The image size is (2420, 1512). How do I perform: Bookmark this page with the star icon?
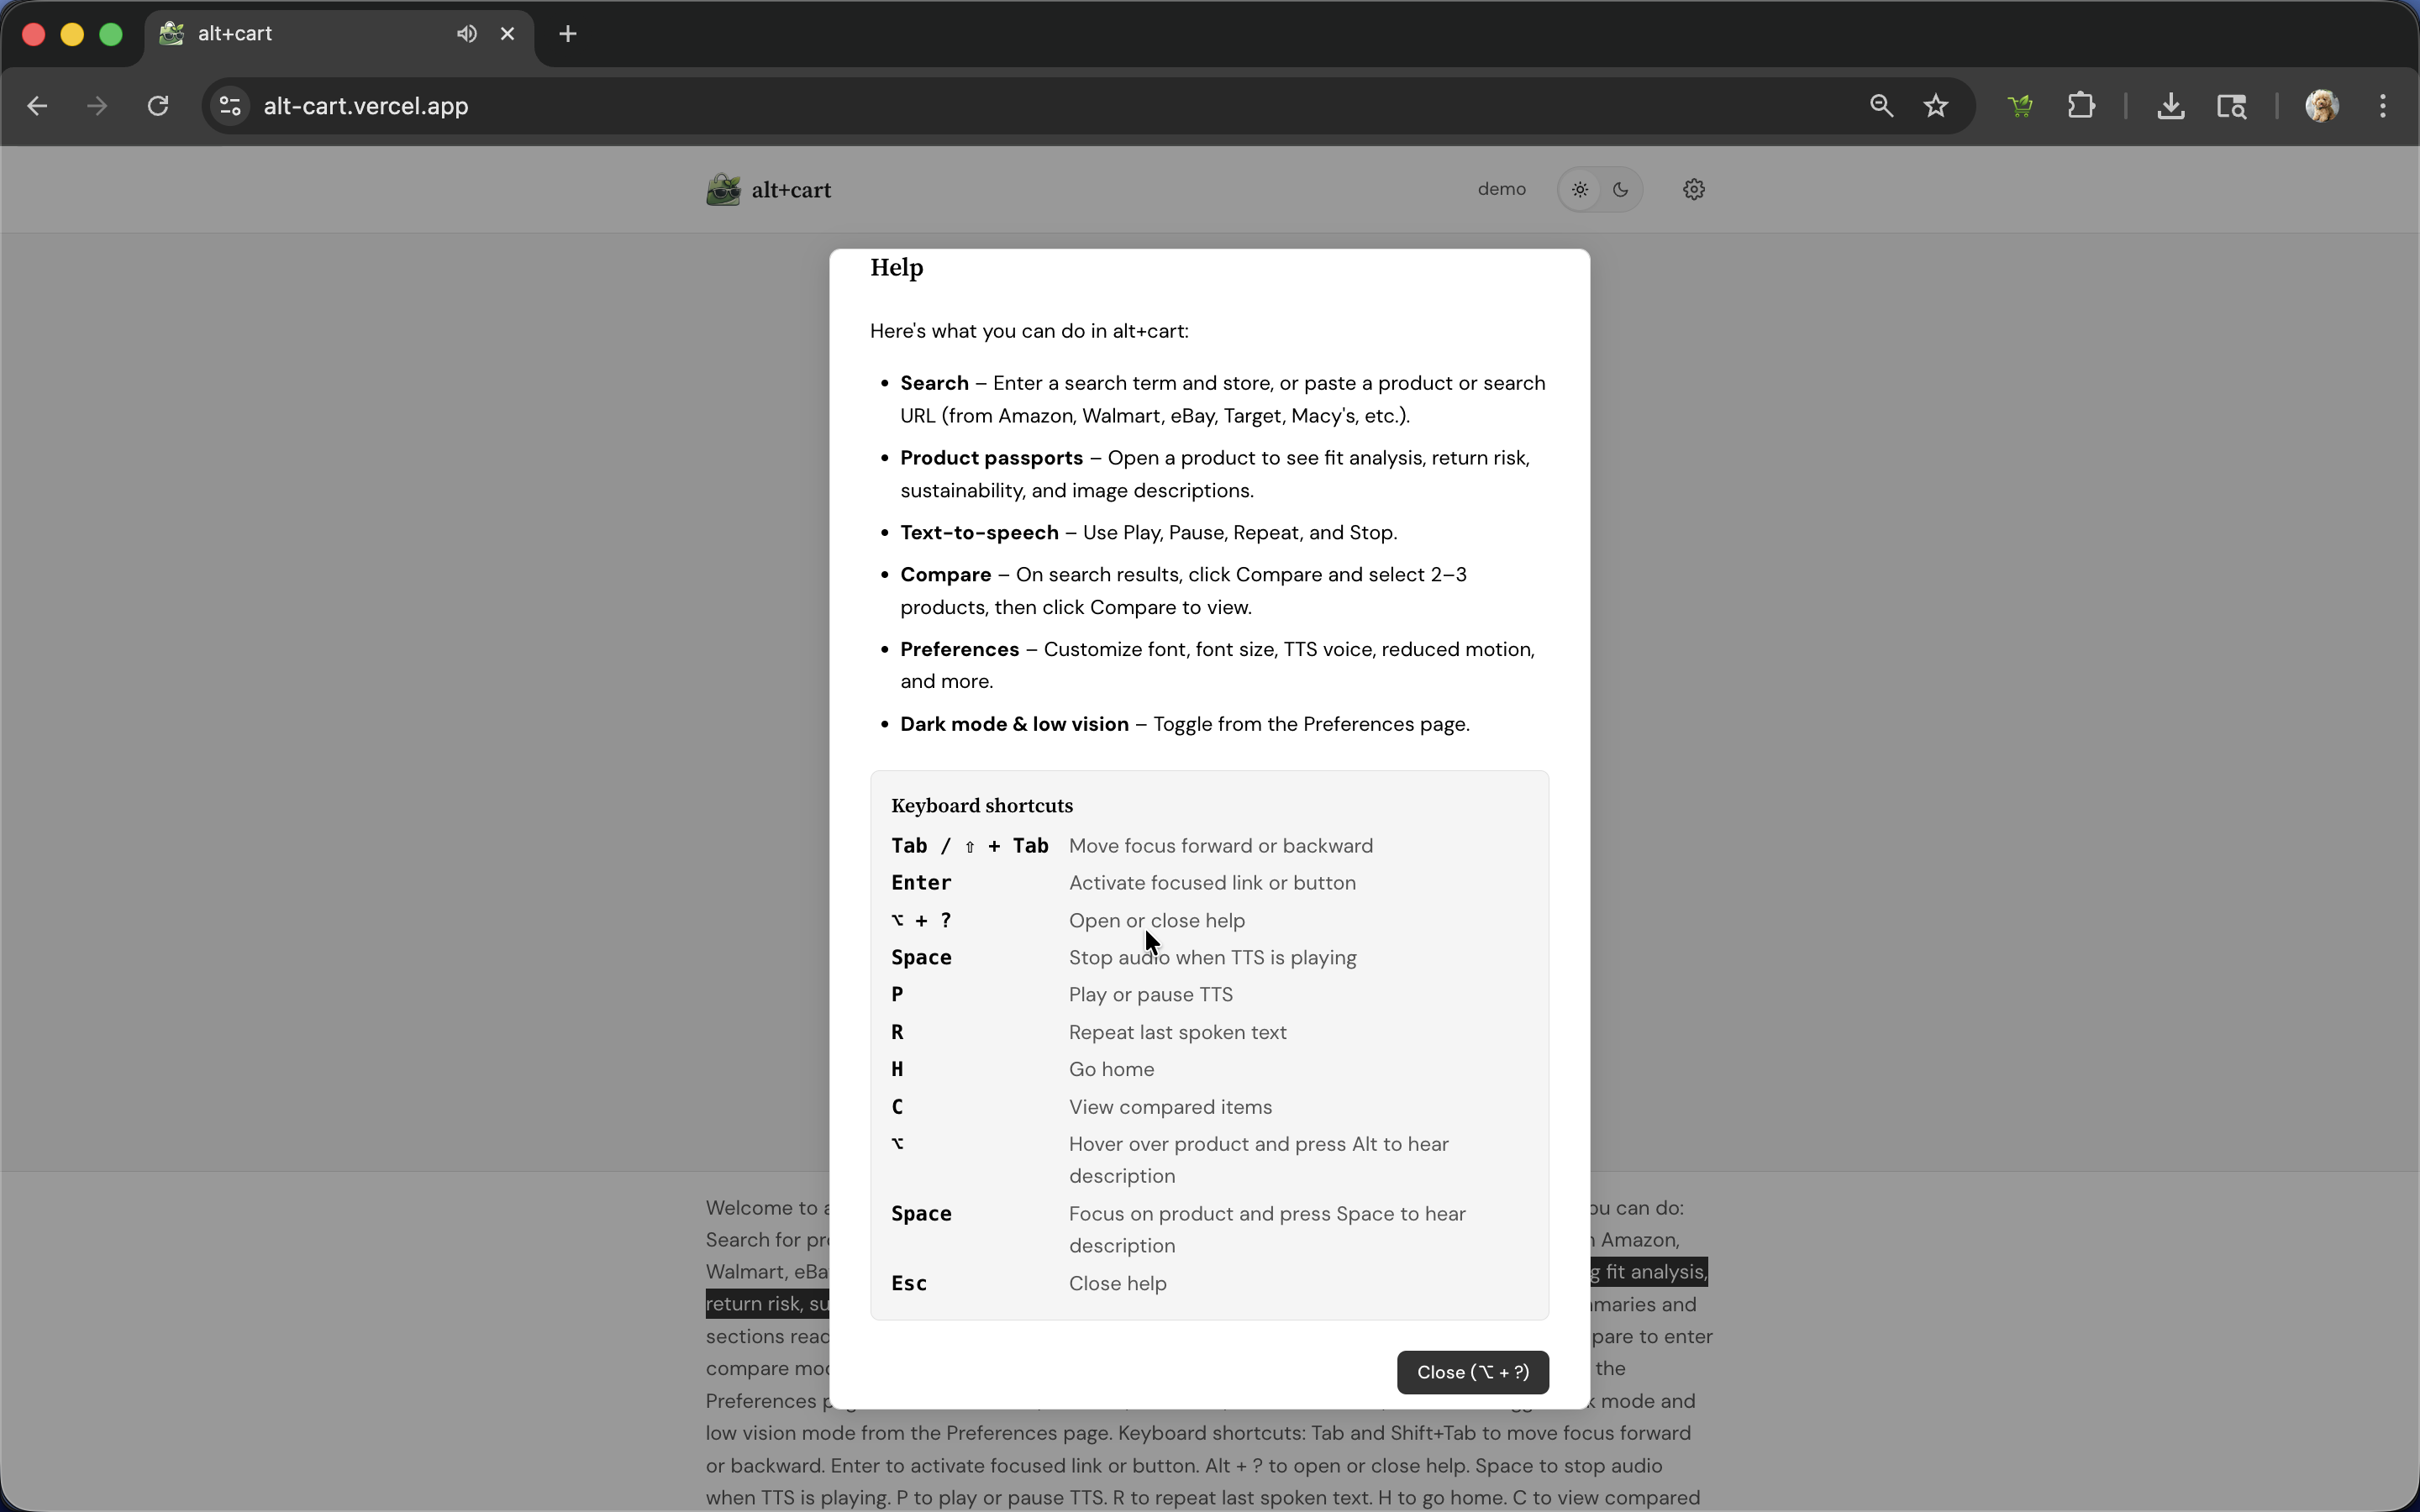[1936, 106]
